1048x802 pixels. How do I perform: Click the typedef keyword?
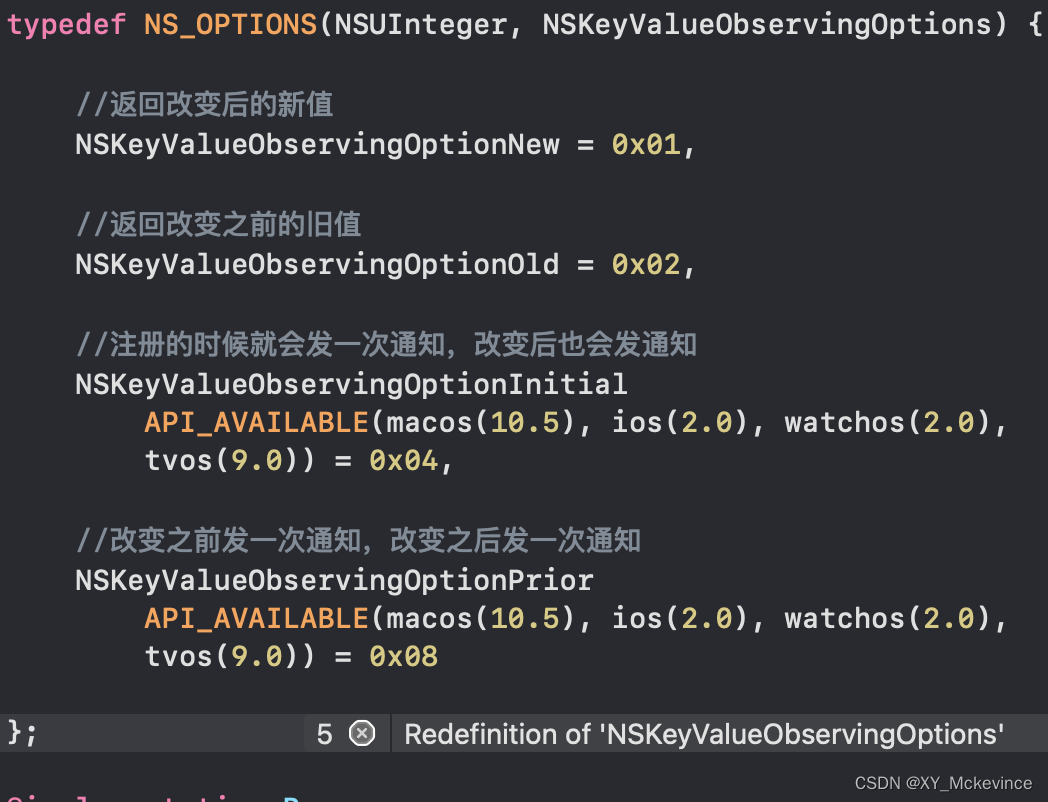coord(66,23)
